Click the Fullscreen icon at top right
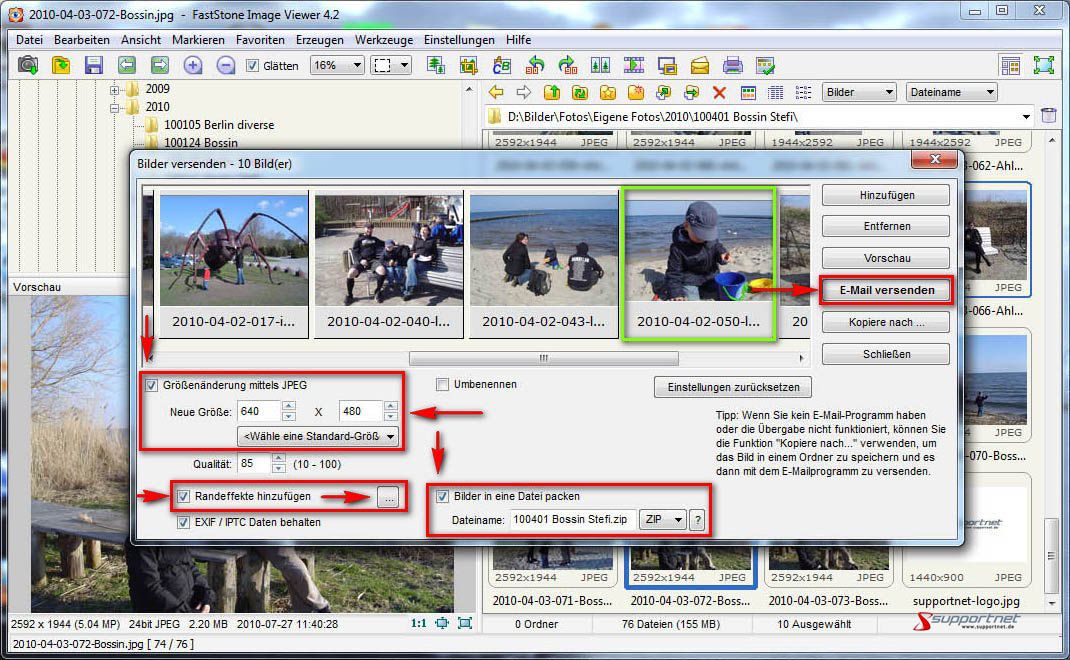1070x660 pixels. click(1043, 65)
